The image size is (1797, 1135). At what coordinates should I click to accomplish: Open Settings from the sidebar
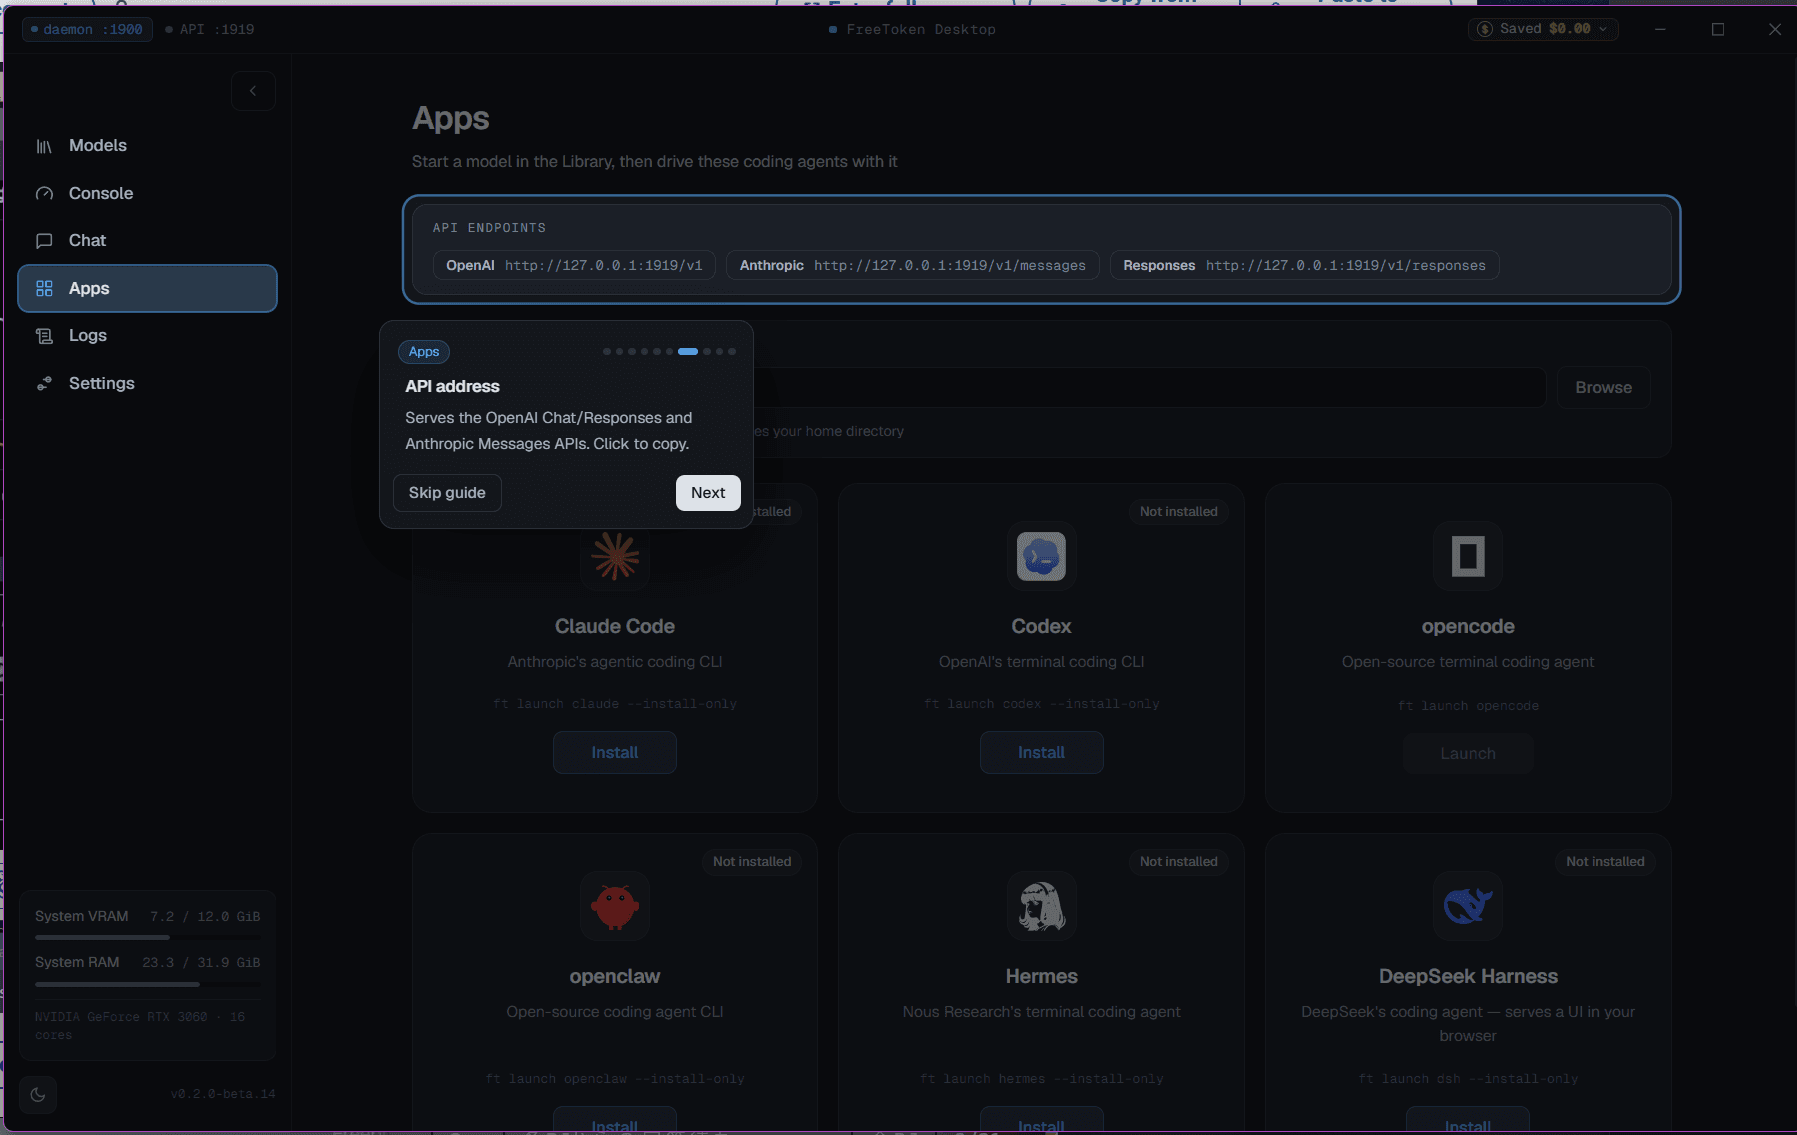[x=147, y=383]
